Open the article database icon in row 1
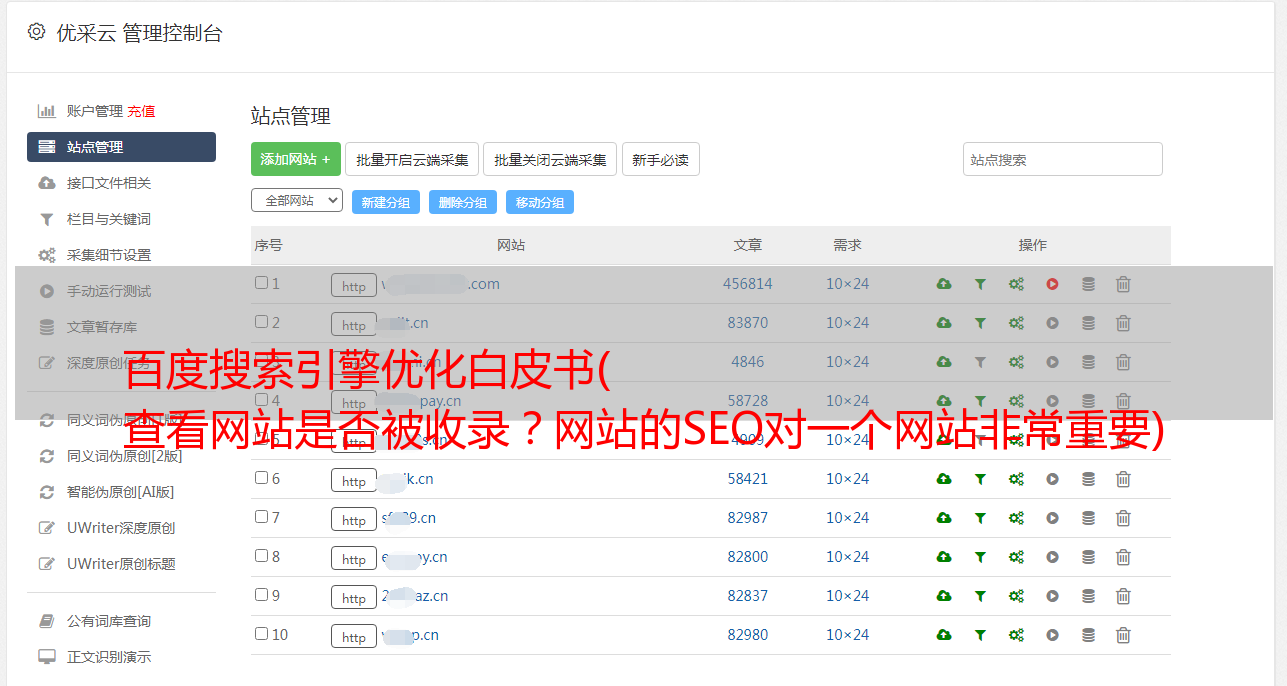 point(1088,284)
